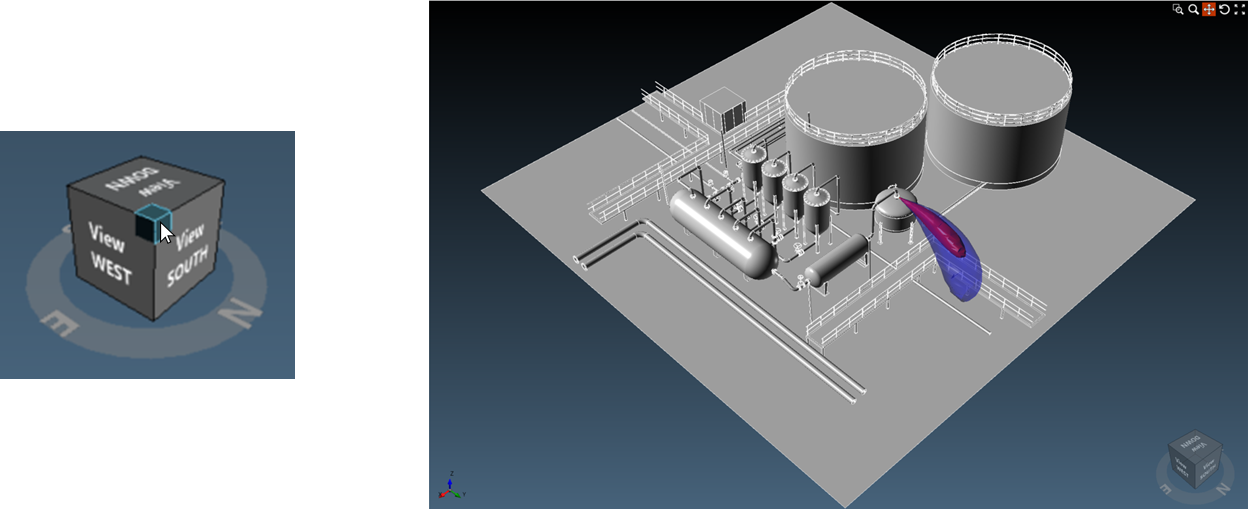Click View WEST face on small navigation cube
1248x509 pixels.
tap(1183, 466)
